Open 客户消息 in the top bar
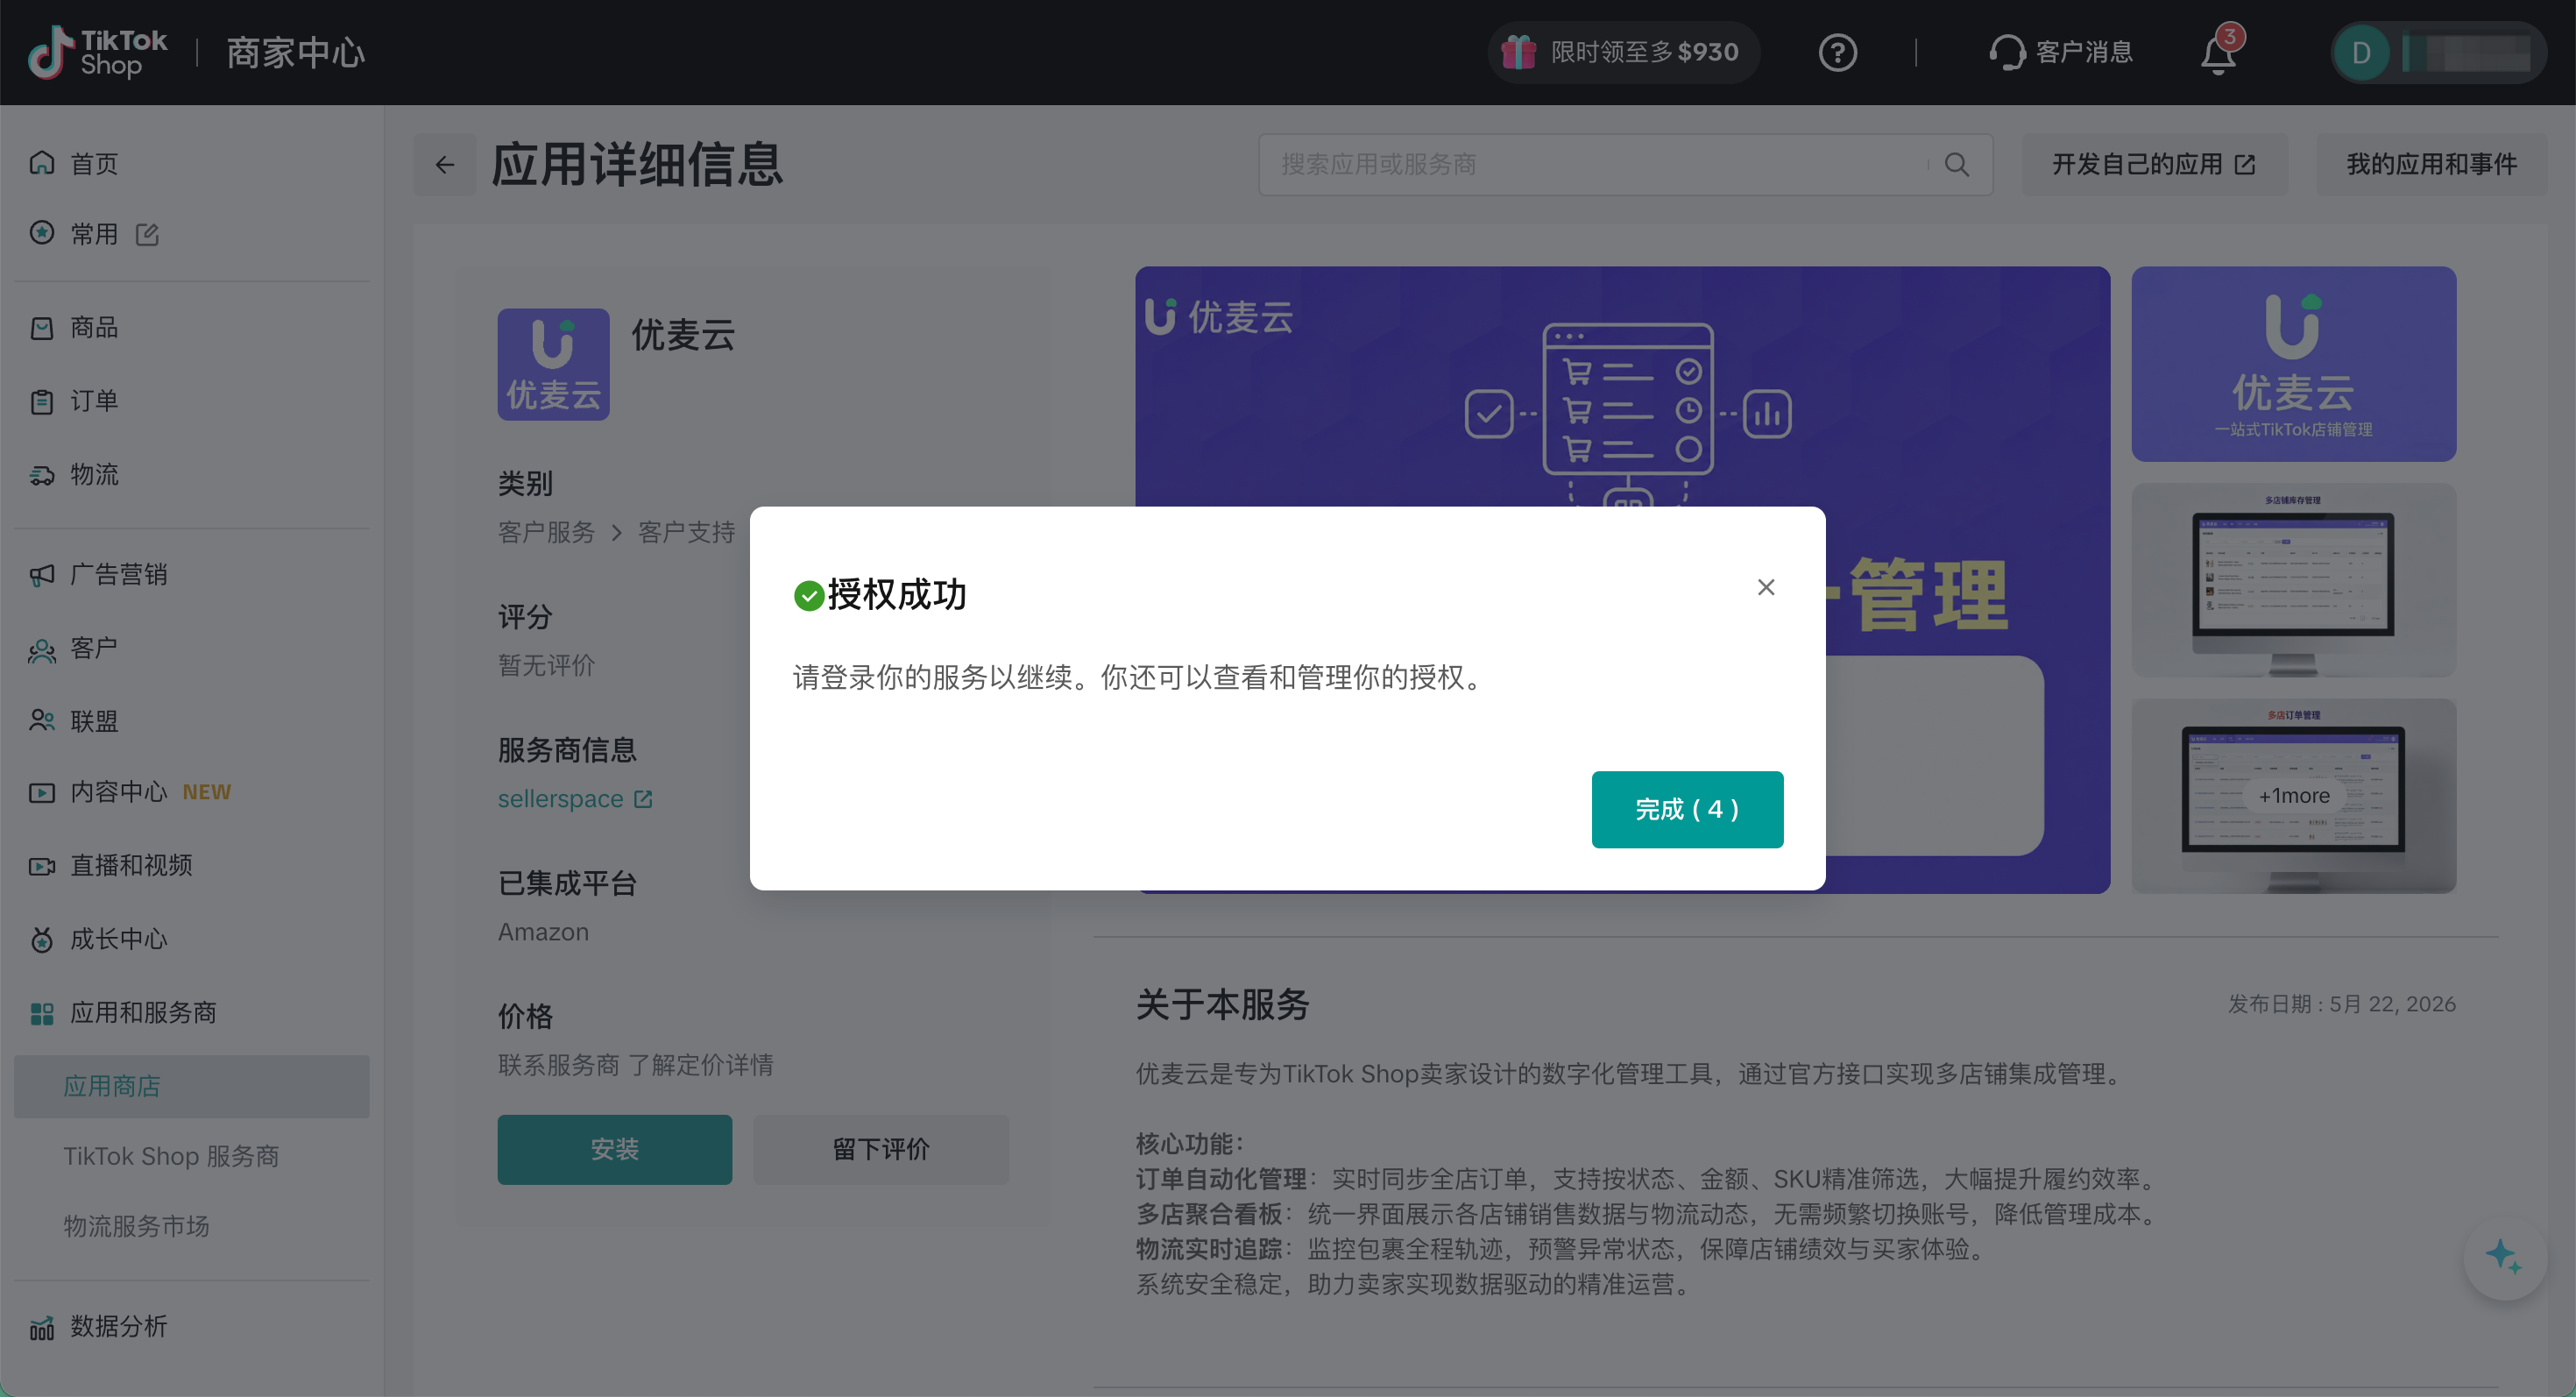2576x1397 pixels. click(x=2061, y=52)
